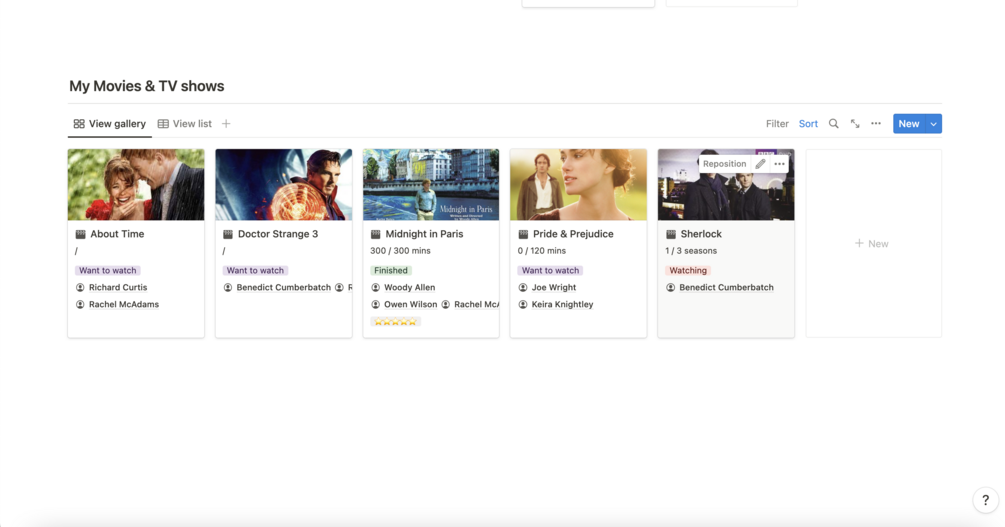Screen dimensions: 1005x527
Task: Add a new view with plus icon
Action: click(226, 124)
